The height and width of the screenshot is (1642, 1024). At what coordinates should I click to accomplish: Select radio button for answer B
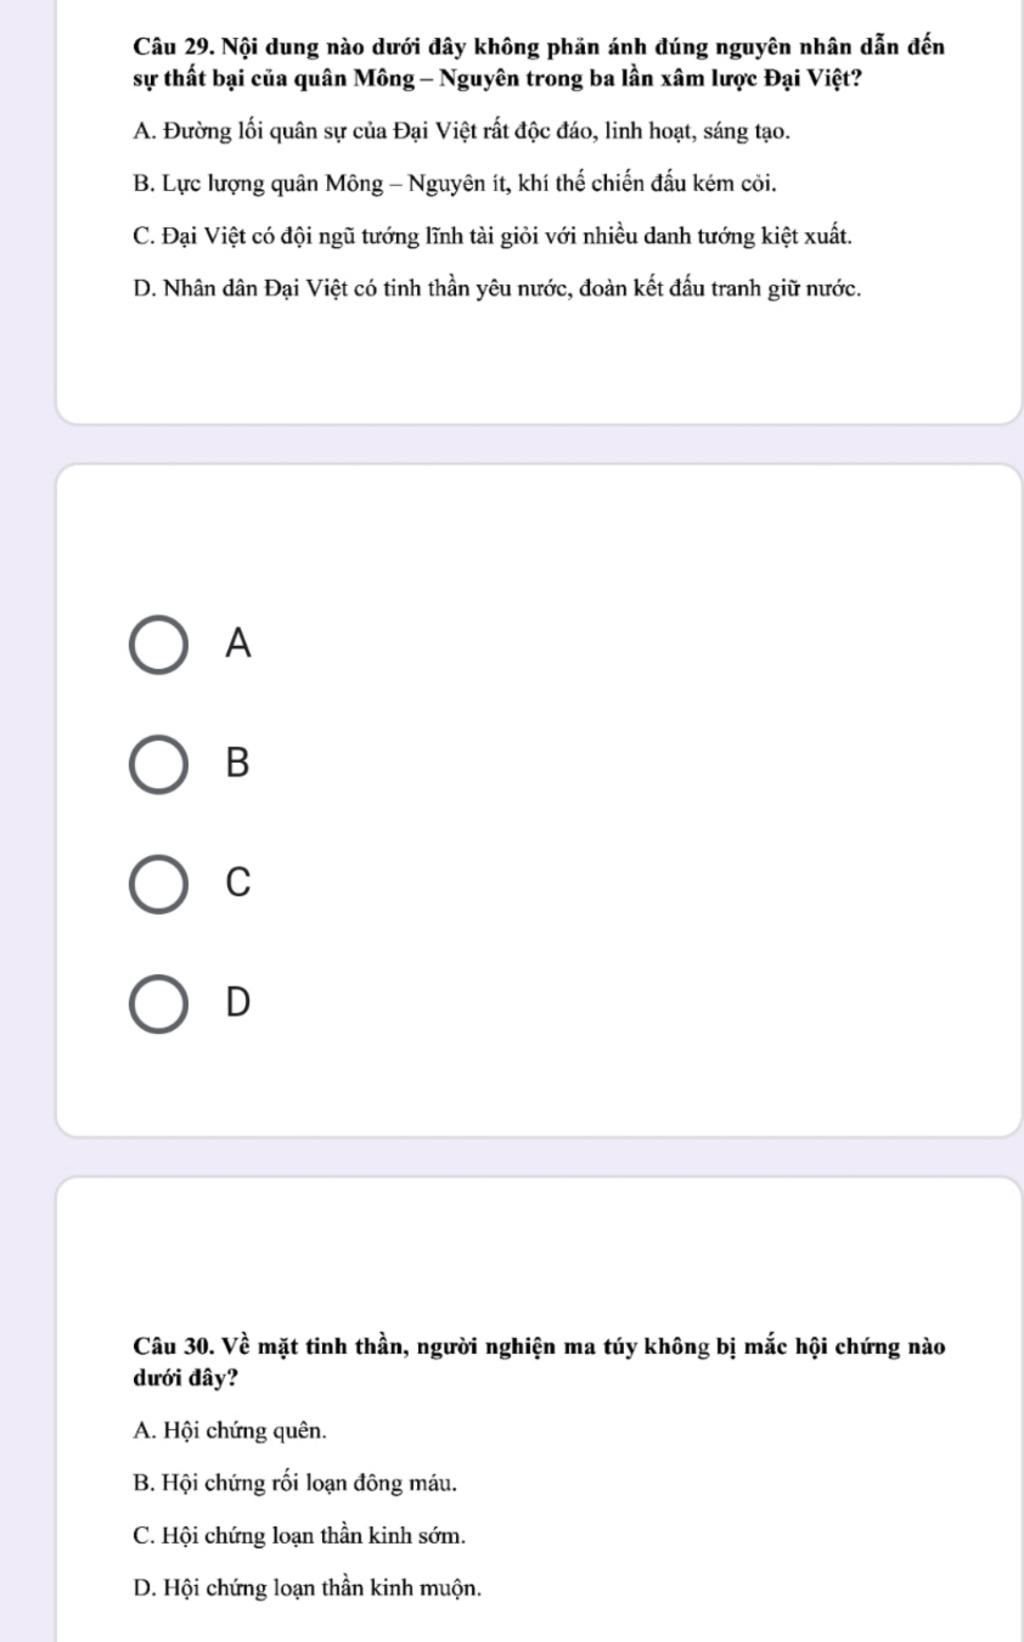(x=158, y=765)
